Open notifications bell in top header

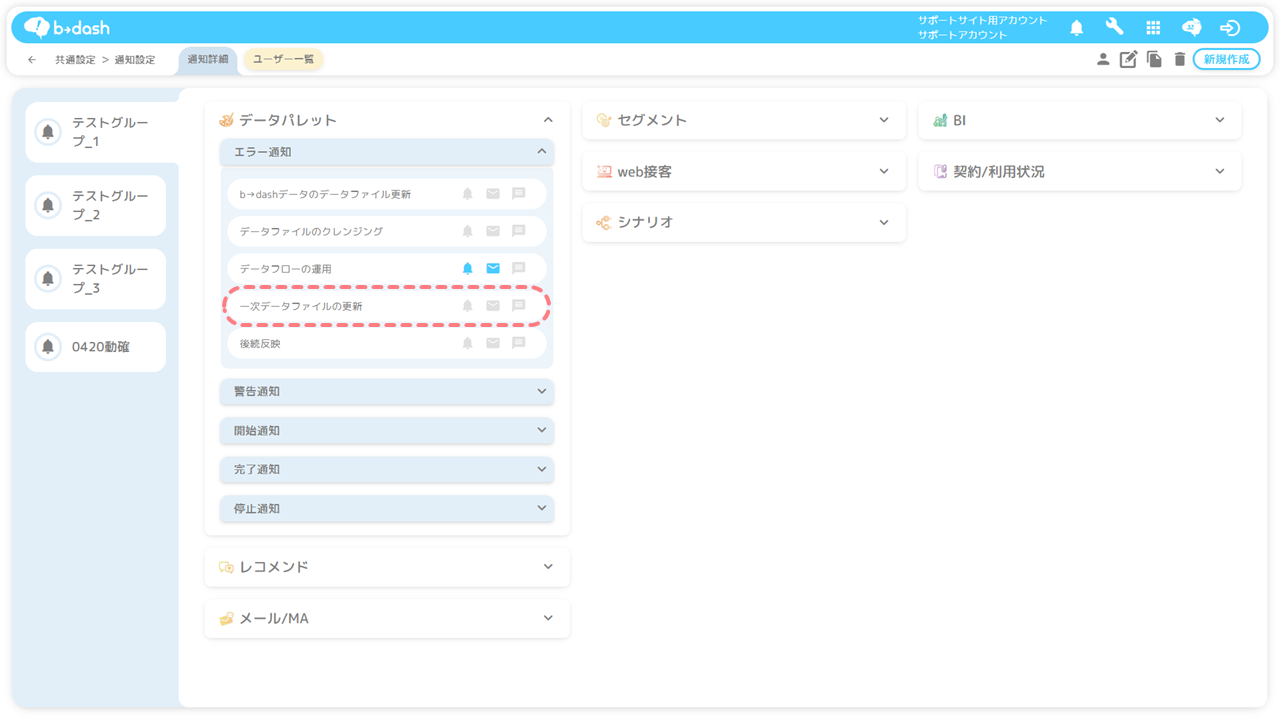click(x=1076, y=28)
